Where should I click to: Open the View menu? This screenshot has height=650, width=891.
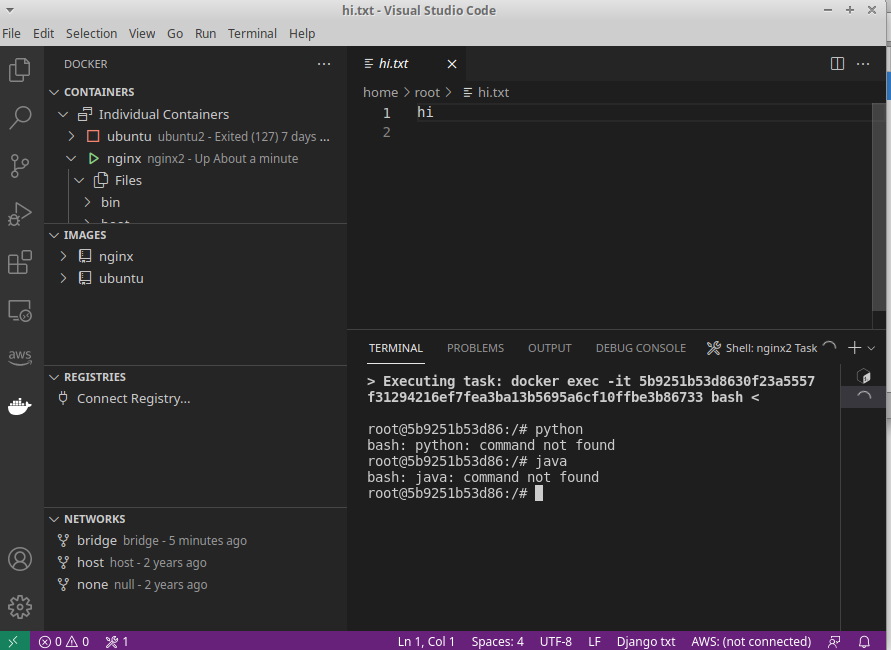pyautogui.click(x=141, y=34)
